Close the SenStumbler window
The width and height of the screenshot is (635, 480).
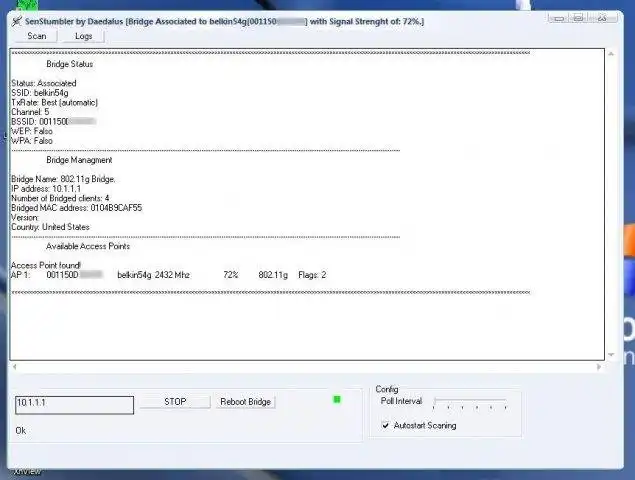coord(603,18)
